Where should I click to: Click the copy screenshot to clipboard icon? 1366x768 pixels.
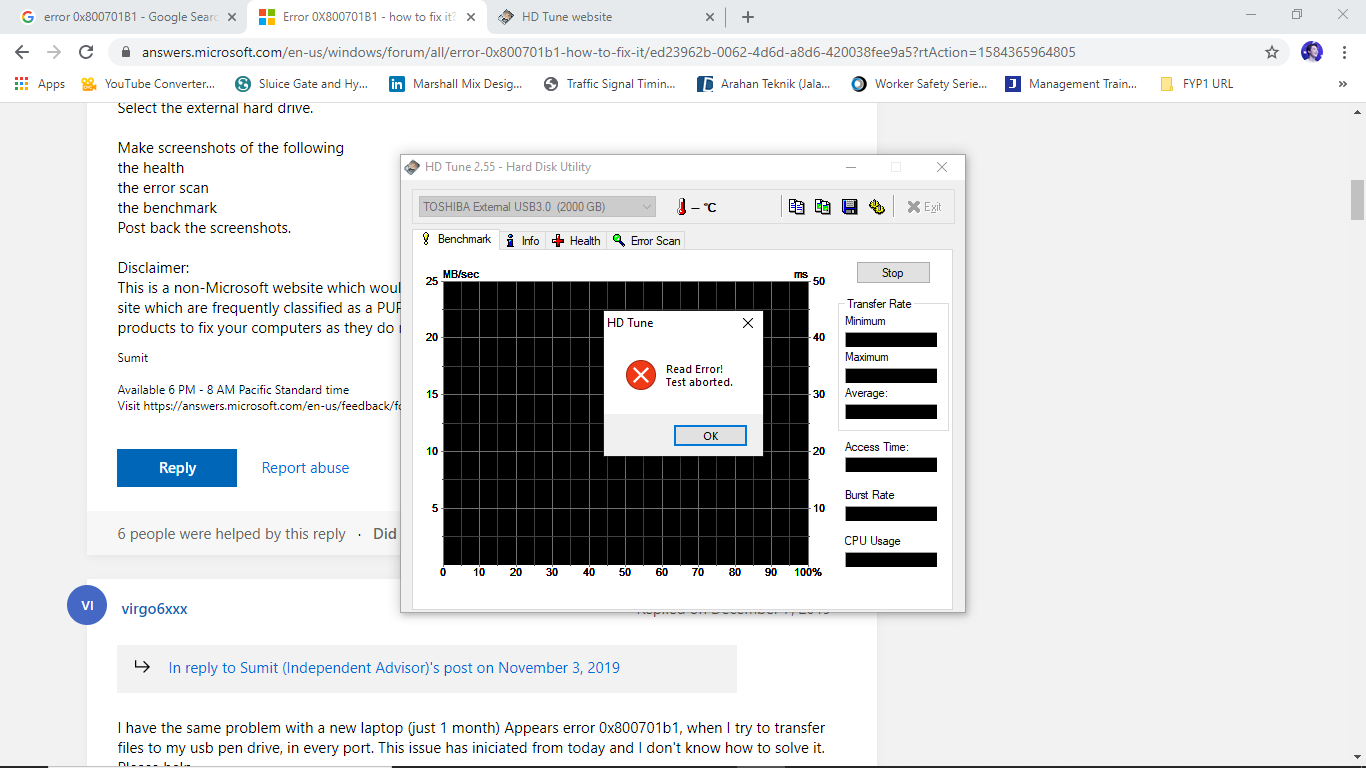click(x=823, y=207)
